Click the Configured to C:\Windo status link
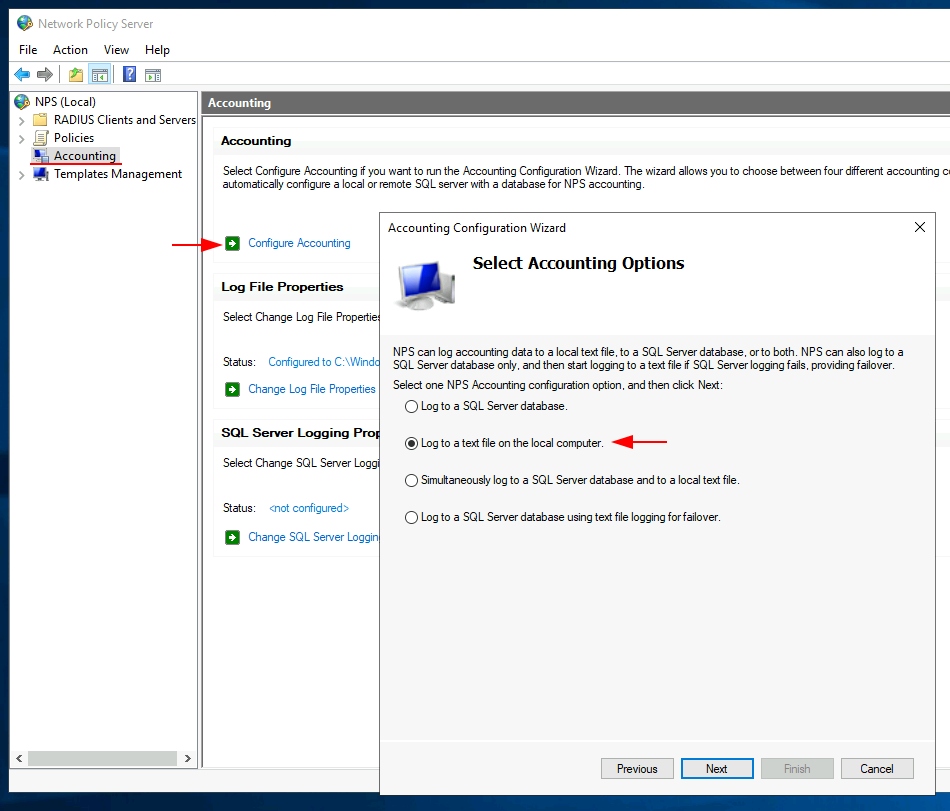 [324, 362]
